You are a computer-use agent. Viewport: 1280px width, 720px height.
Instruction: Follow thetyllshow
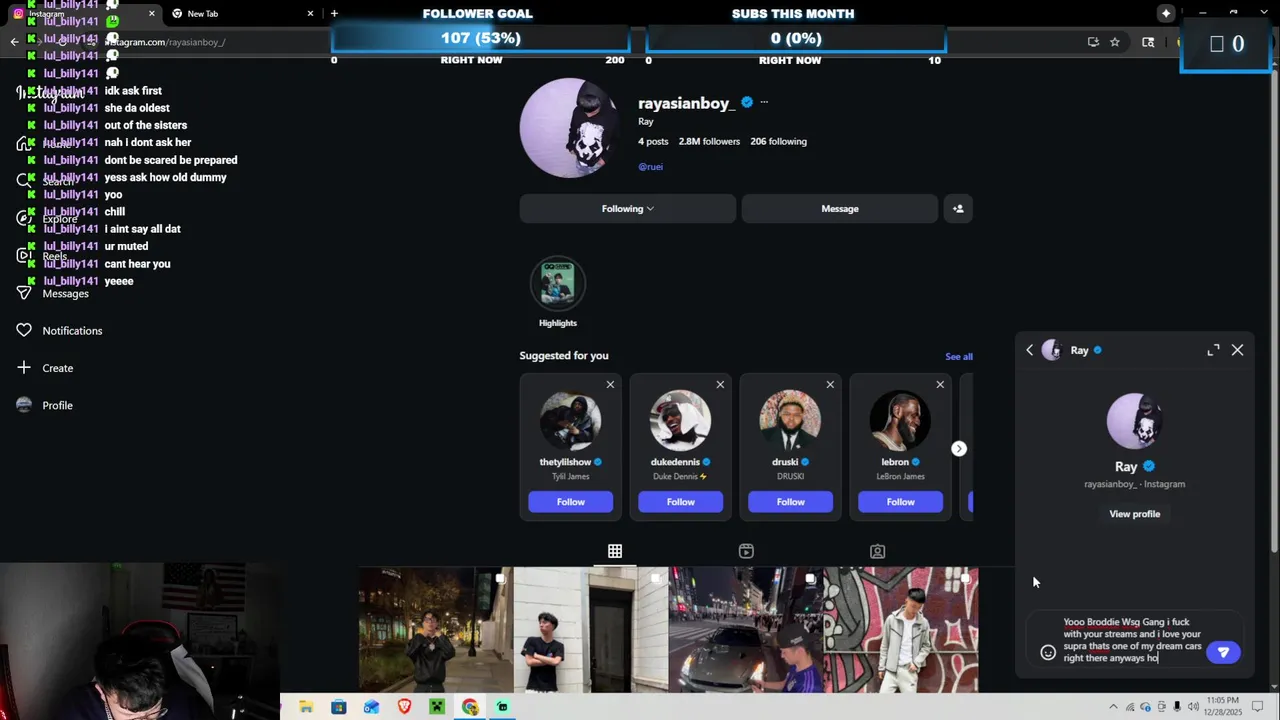(570, 502)
